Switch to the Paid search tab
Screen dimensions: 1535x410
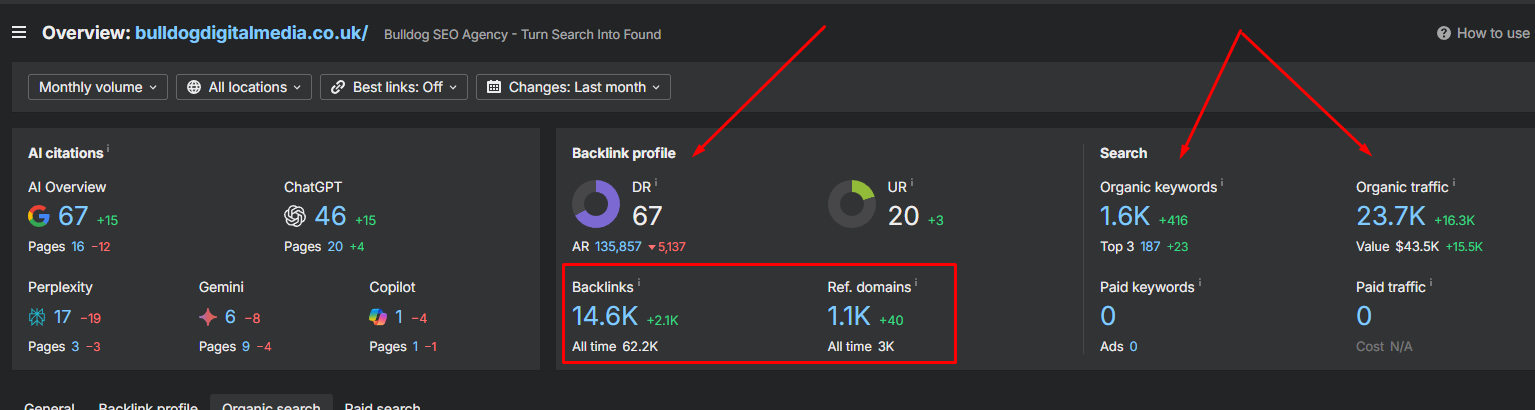(x=382, y=405)
